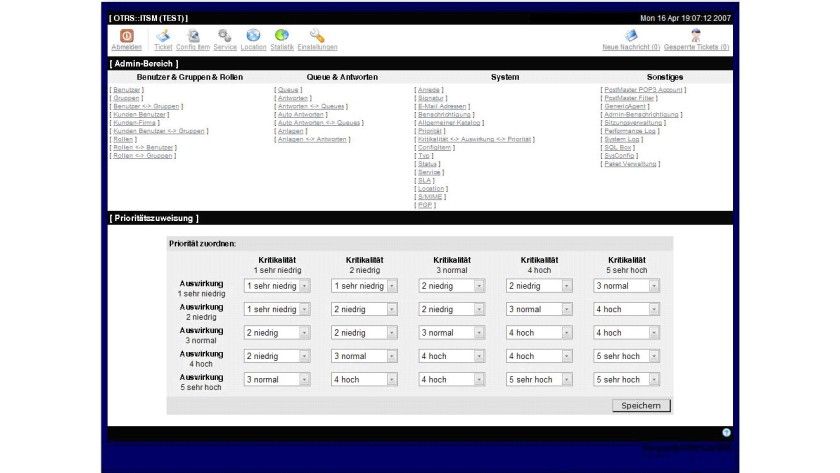
Task: Save priority matrix with Speichern
Action: 641,406
